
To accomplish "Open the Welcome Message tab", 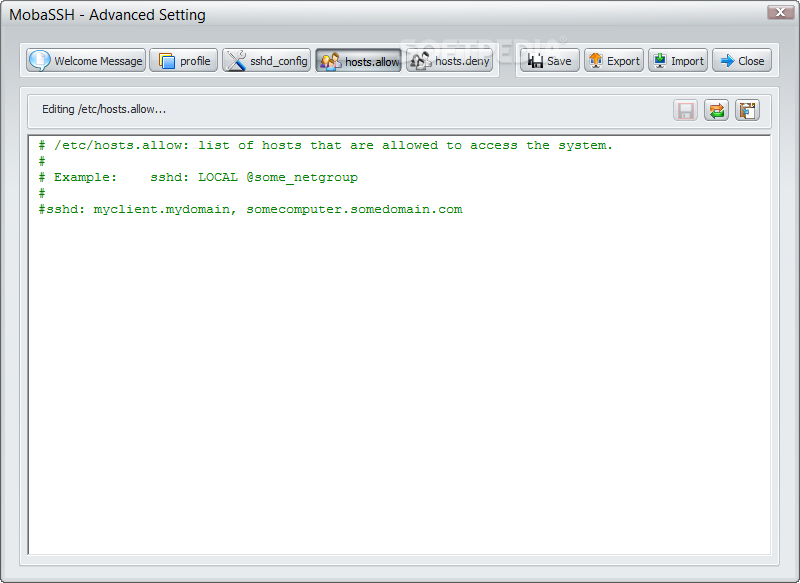I will coord(86,61).
